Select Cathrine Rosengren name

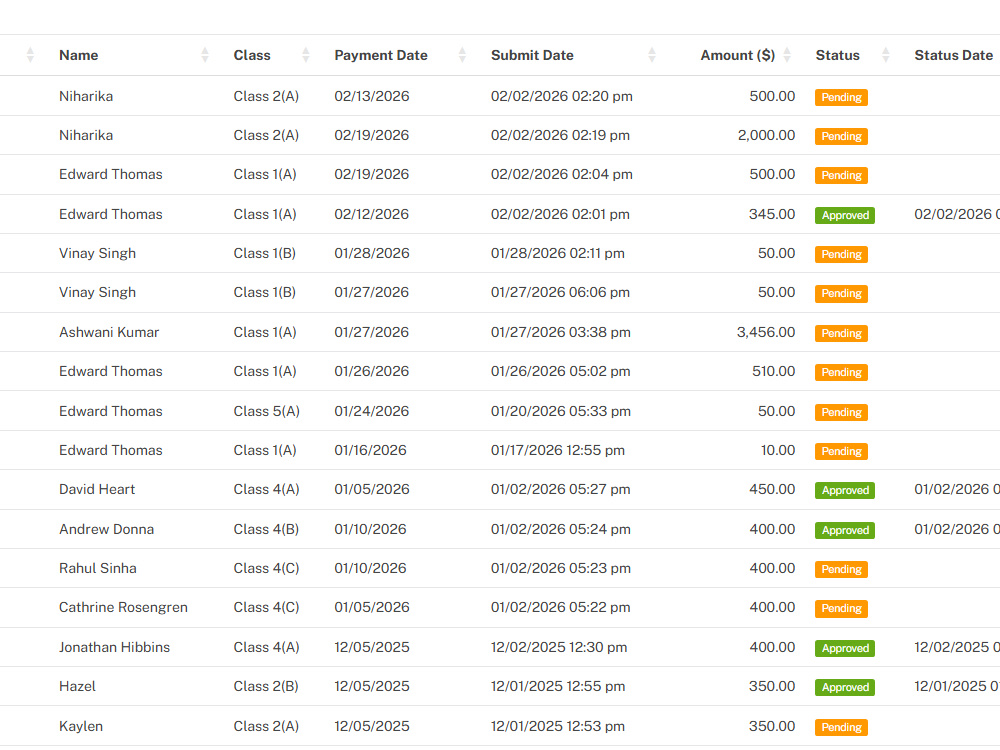123,607
